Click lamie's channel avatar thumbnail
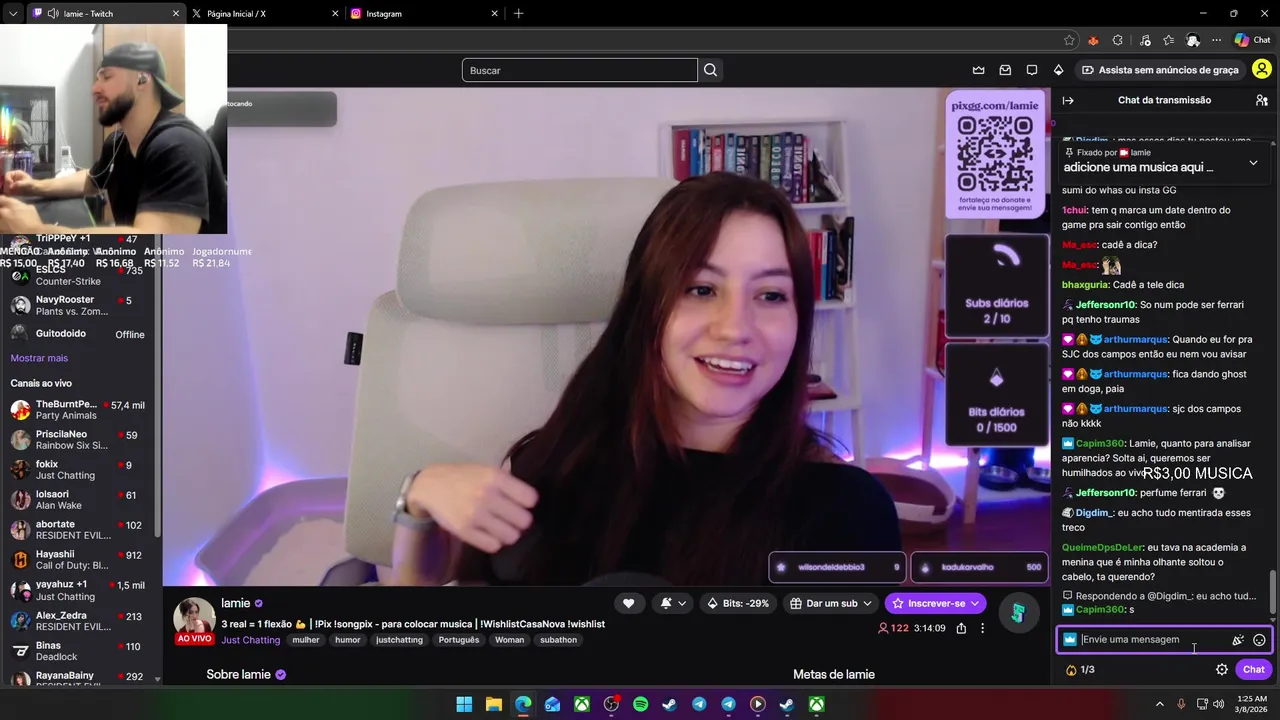Screen dimensions: 1280x720 [x=194, y=617]
